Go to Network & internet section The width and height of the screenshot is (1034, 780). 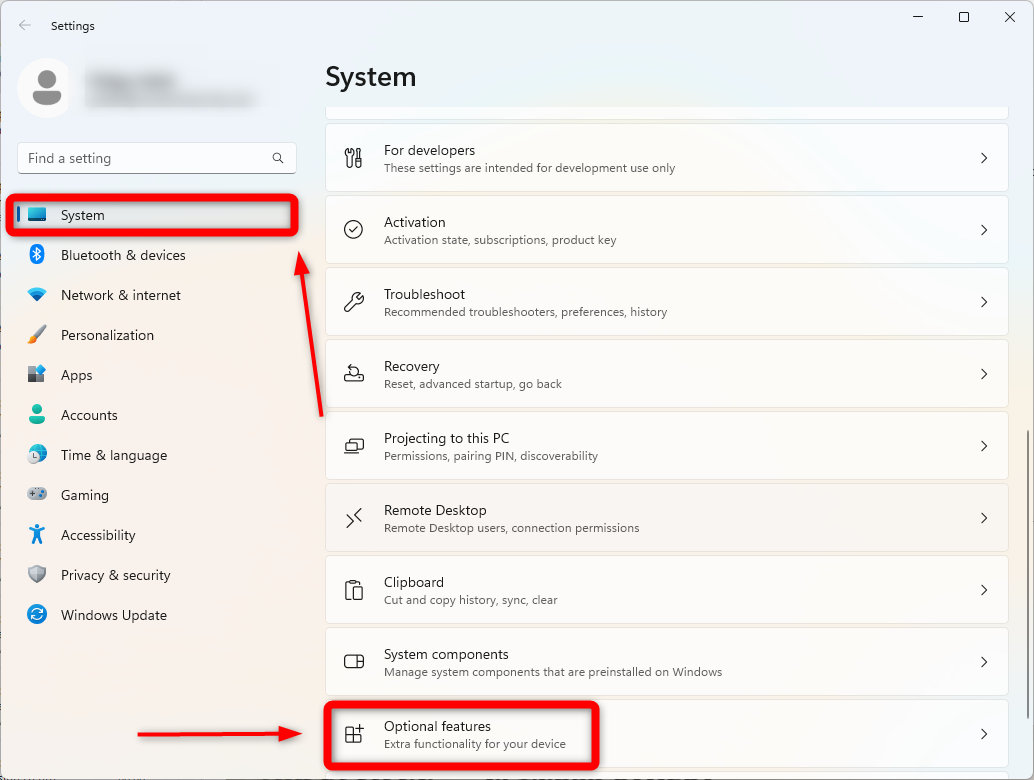(156, 295)
